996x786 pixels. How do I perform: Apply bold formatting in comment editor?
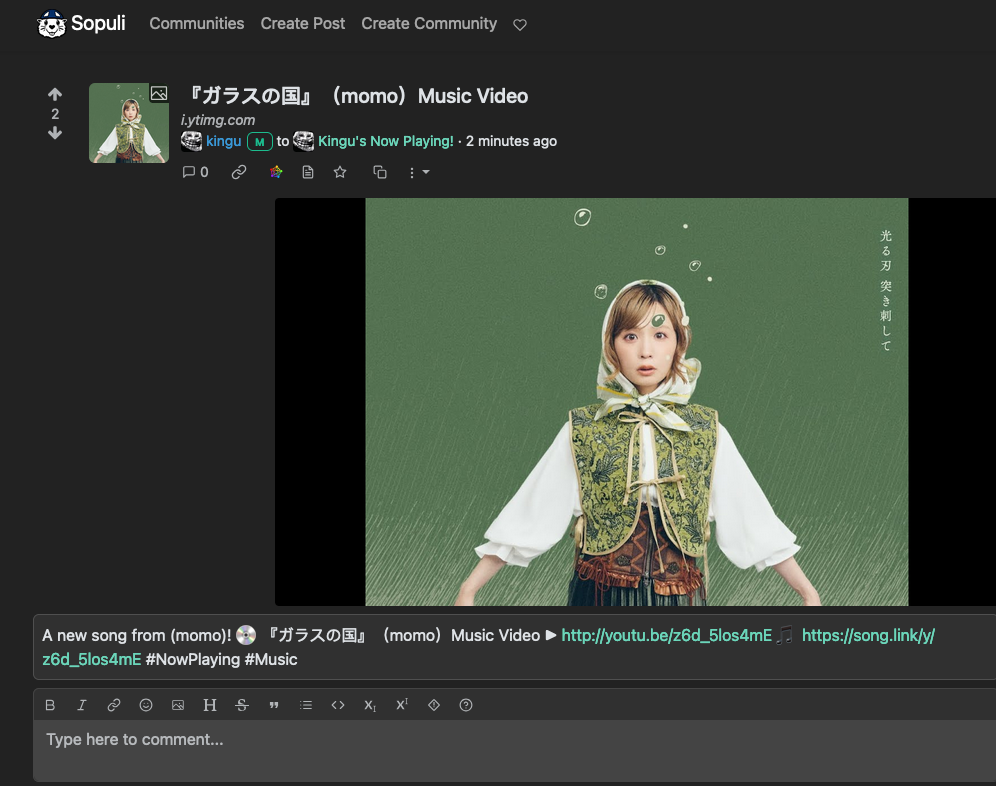[x=50, y=705]
